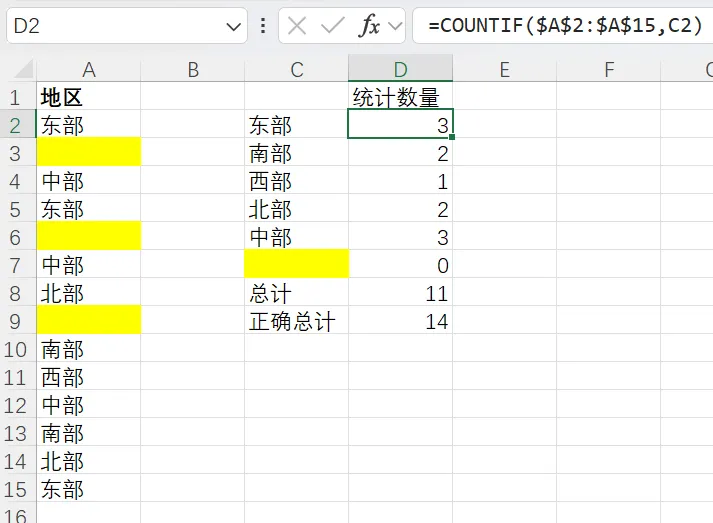This screenshot has width=713, height=523.
Task: Click cell D6 next to 中部
Action: coord(401,238)
